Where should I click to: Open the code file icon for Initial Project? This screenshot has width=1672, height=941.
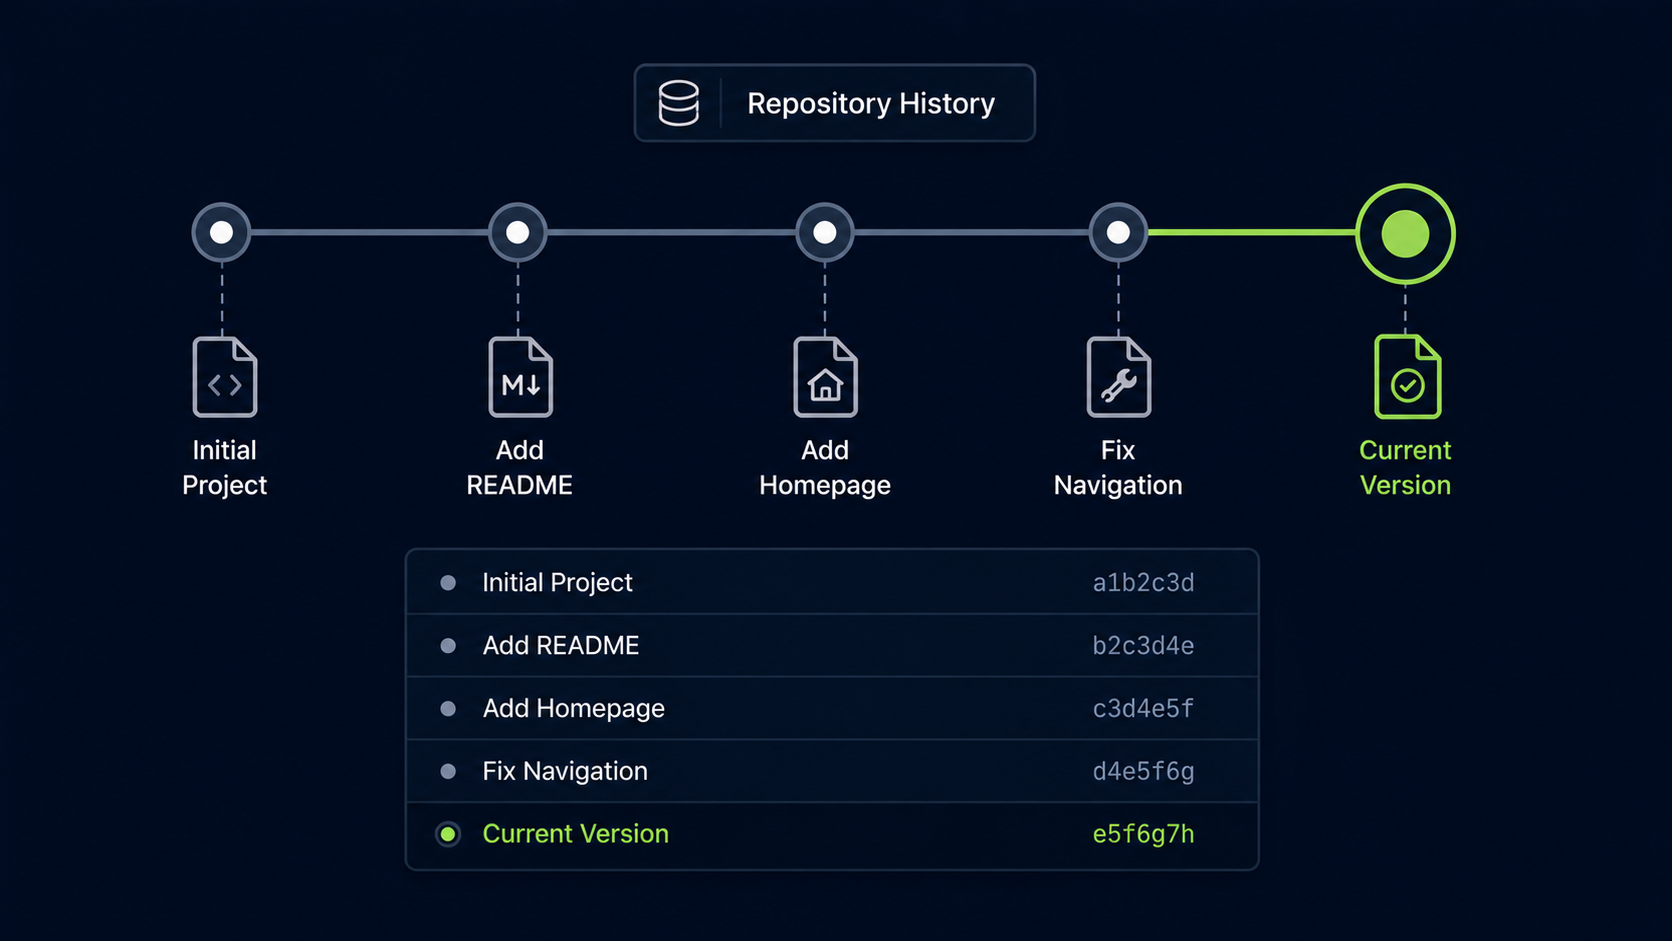point(225,377)
